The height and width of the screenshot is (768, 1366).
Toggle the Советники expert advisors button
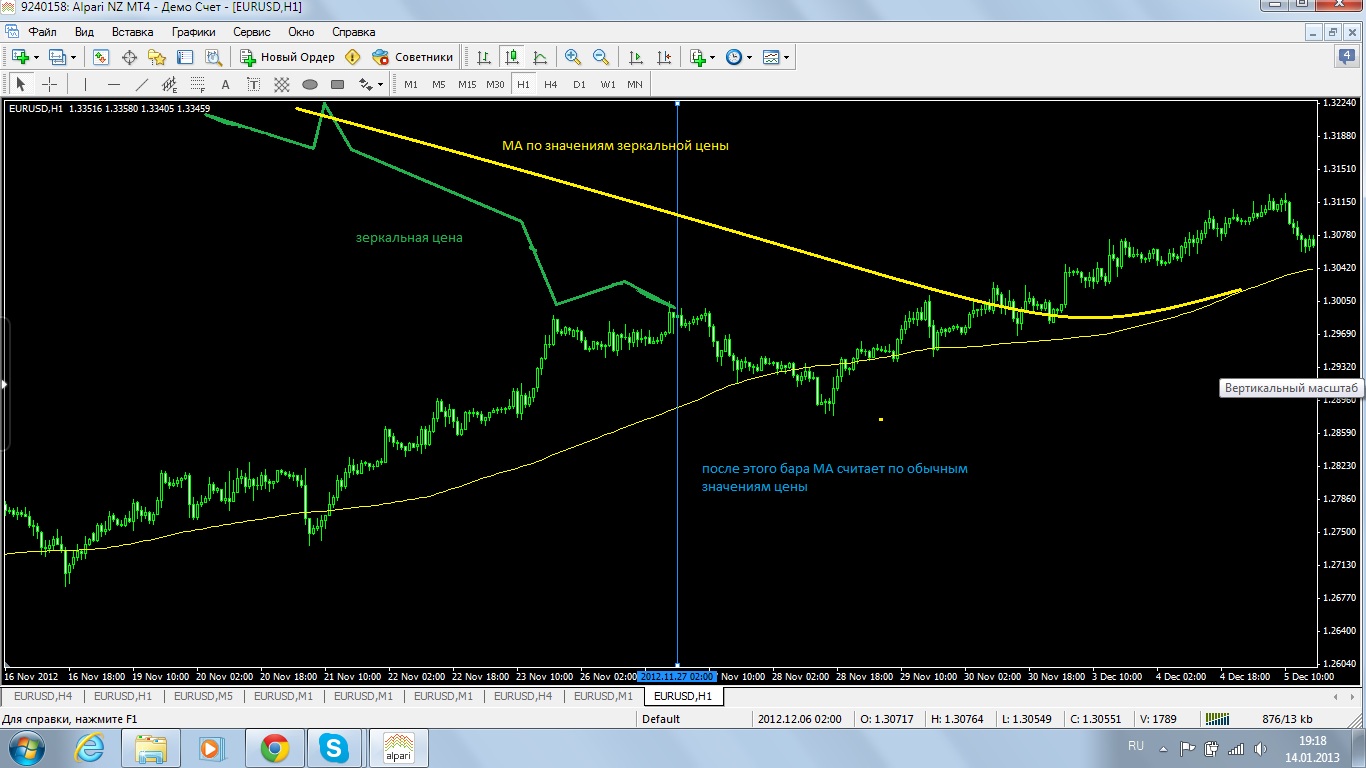(413, 57)
